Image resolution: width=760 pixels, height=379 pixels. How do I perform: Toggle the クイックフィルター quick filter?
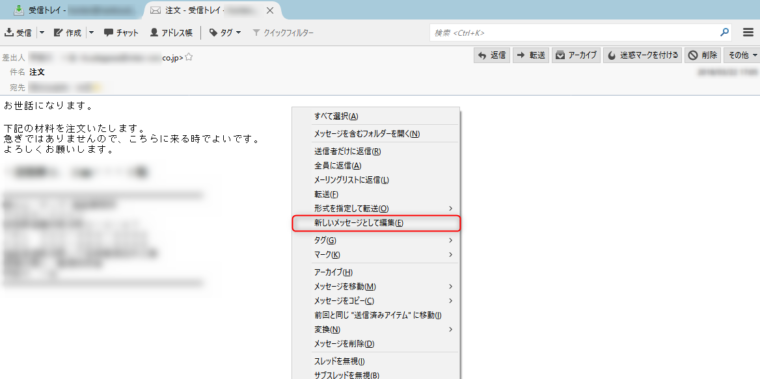284,33
